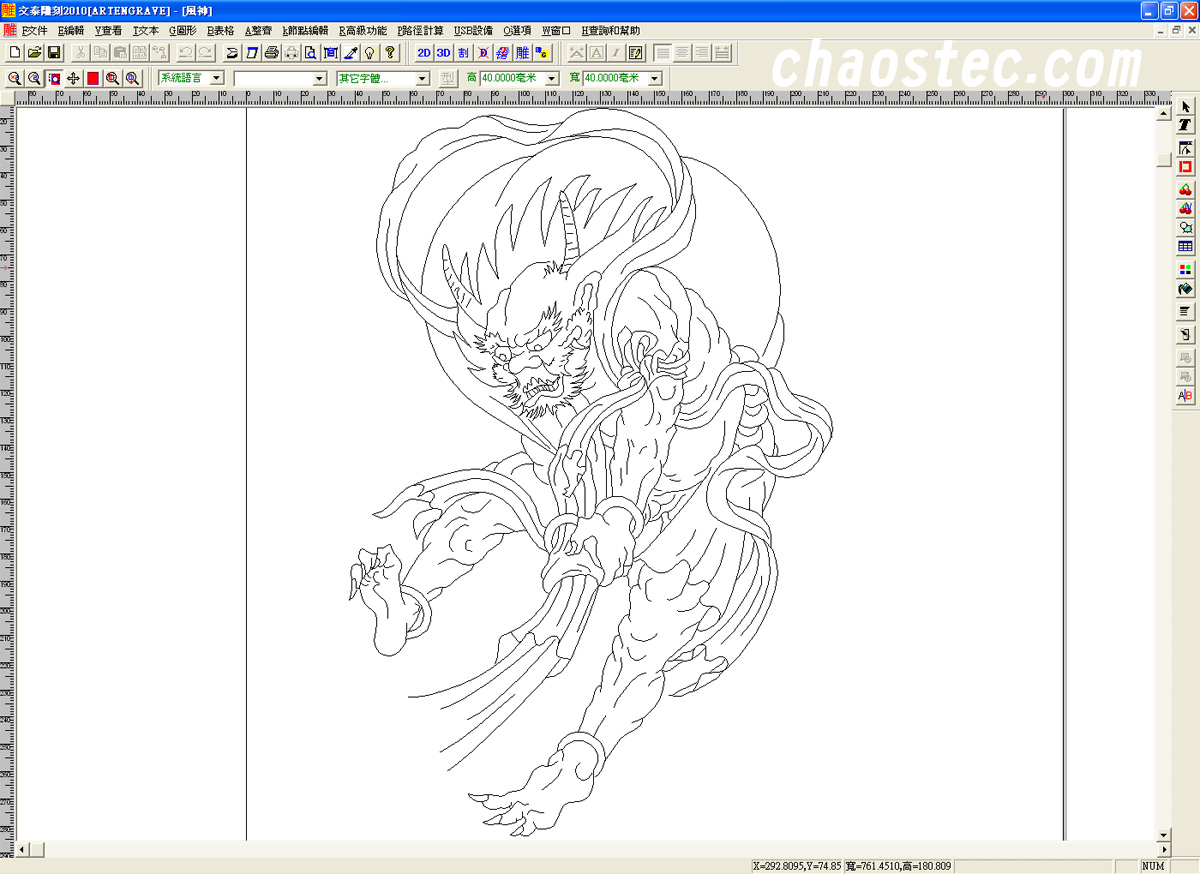1200x874 pixels.
Task: Click the 型 font type button
Action: coord(447,78)
